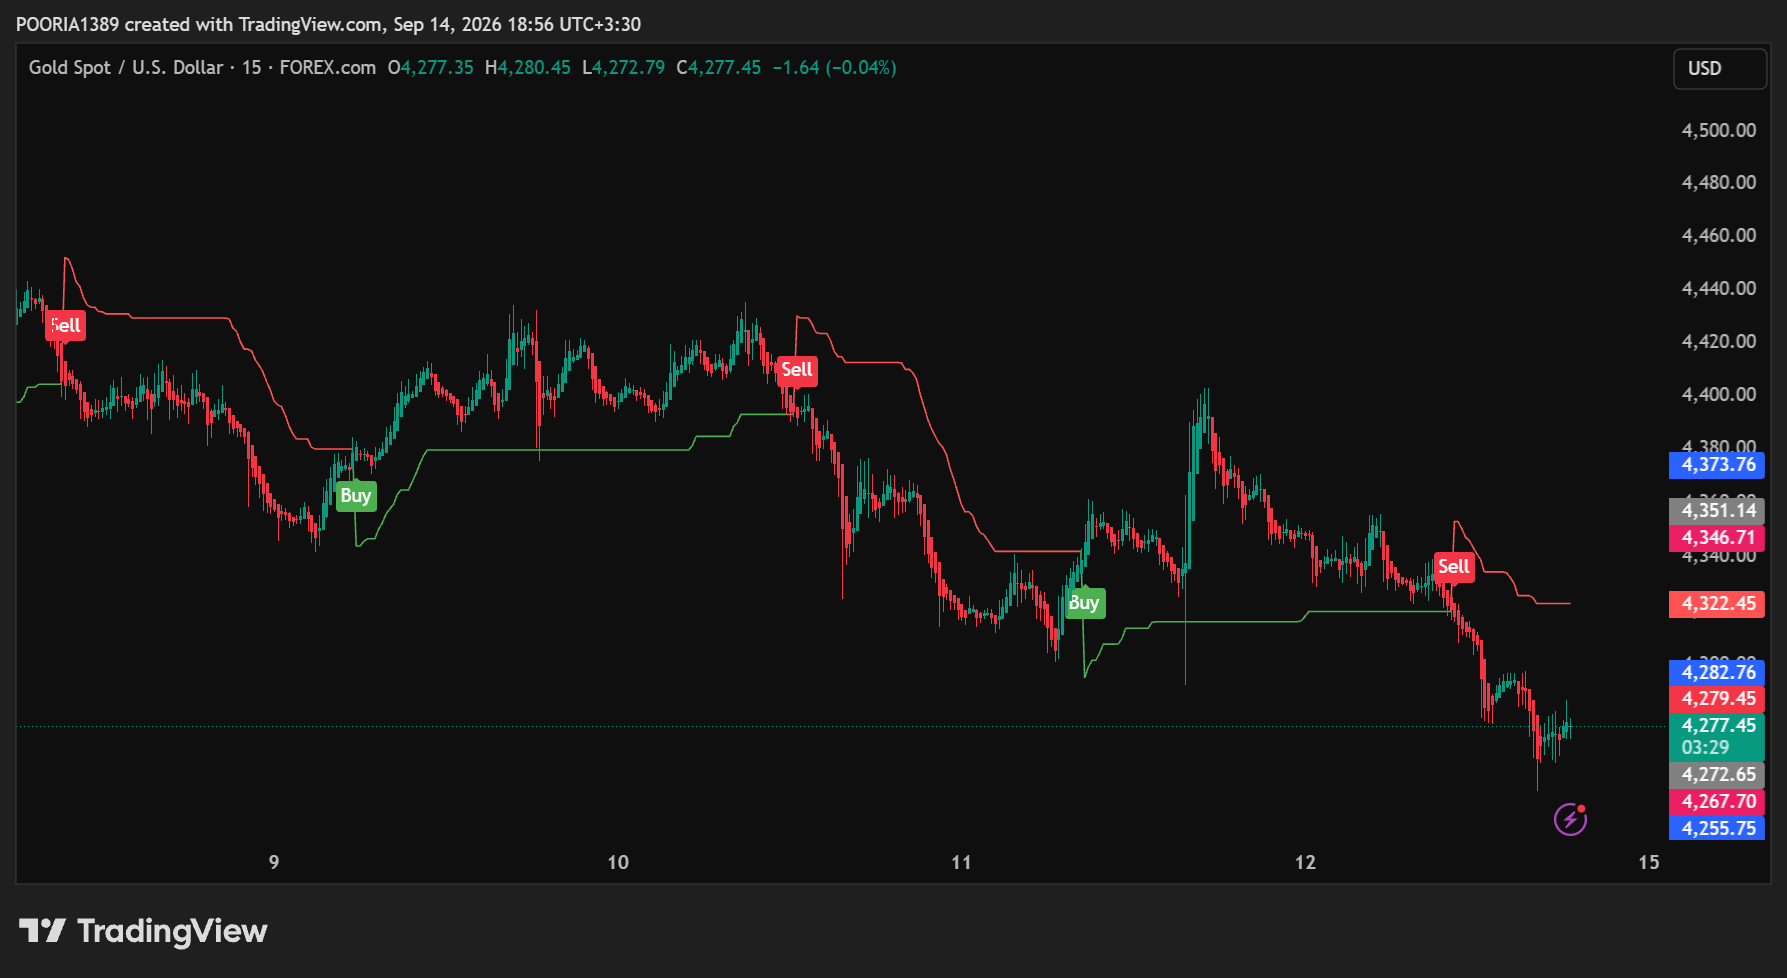Select the 4,373.76 blue price label
This screenshot has height=978, width=1787.
(x=1717, y=464)
